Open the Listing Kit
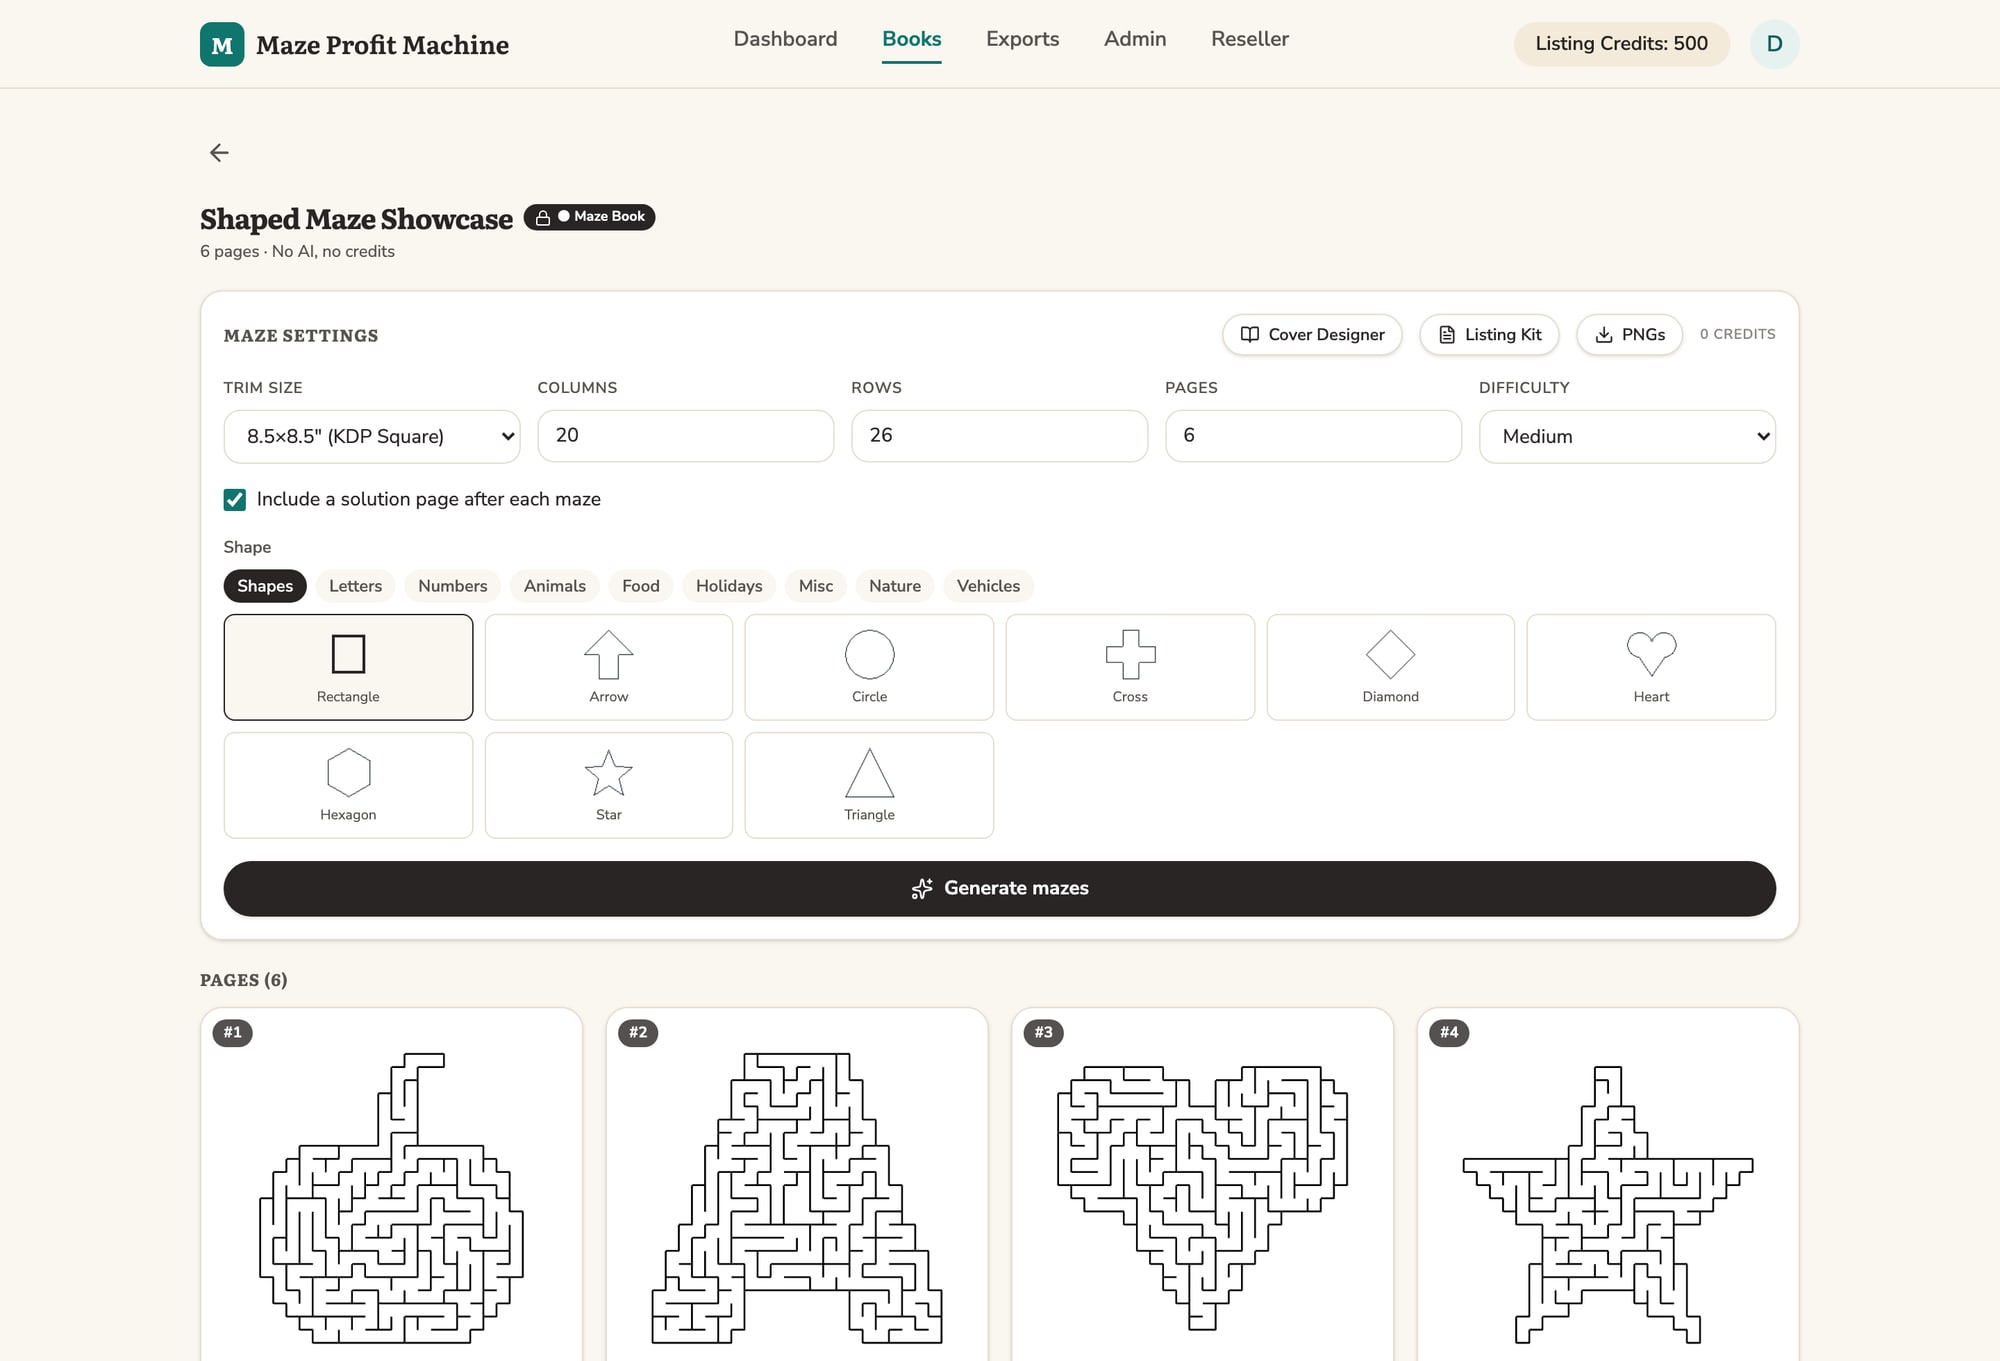Screen dimensions: 2000x1361 [1489, 335]
